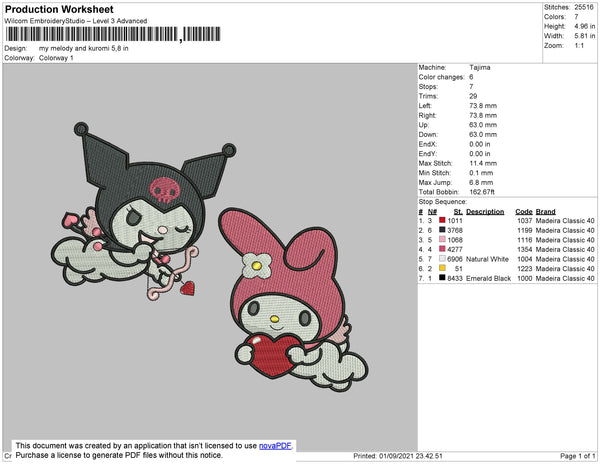Select the red 1011 thread swatch
This screenshot has width=600, height=464.
(x=442, y=220)
